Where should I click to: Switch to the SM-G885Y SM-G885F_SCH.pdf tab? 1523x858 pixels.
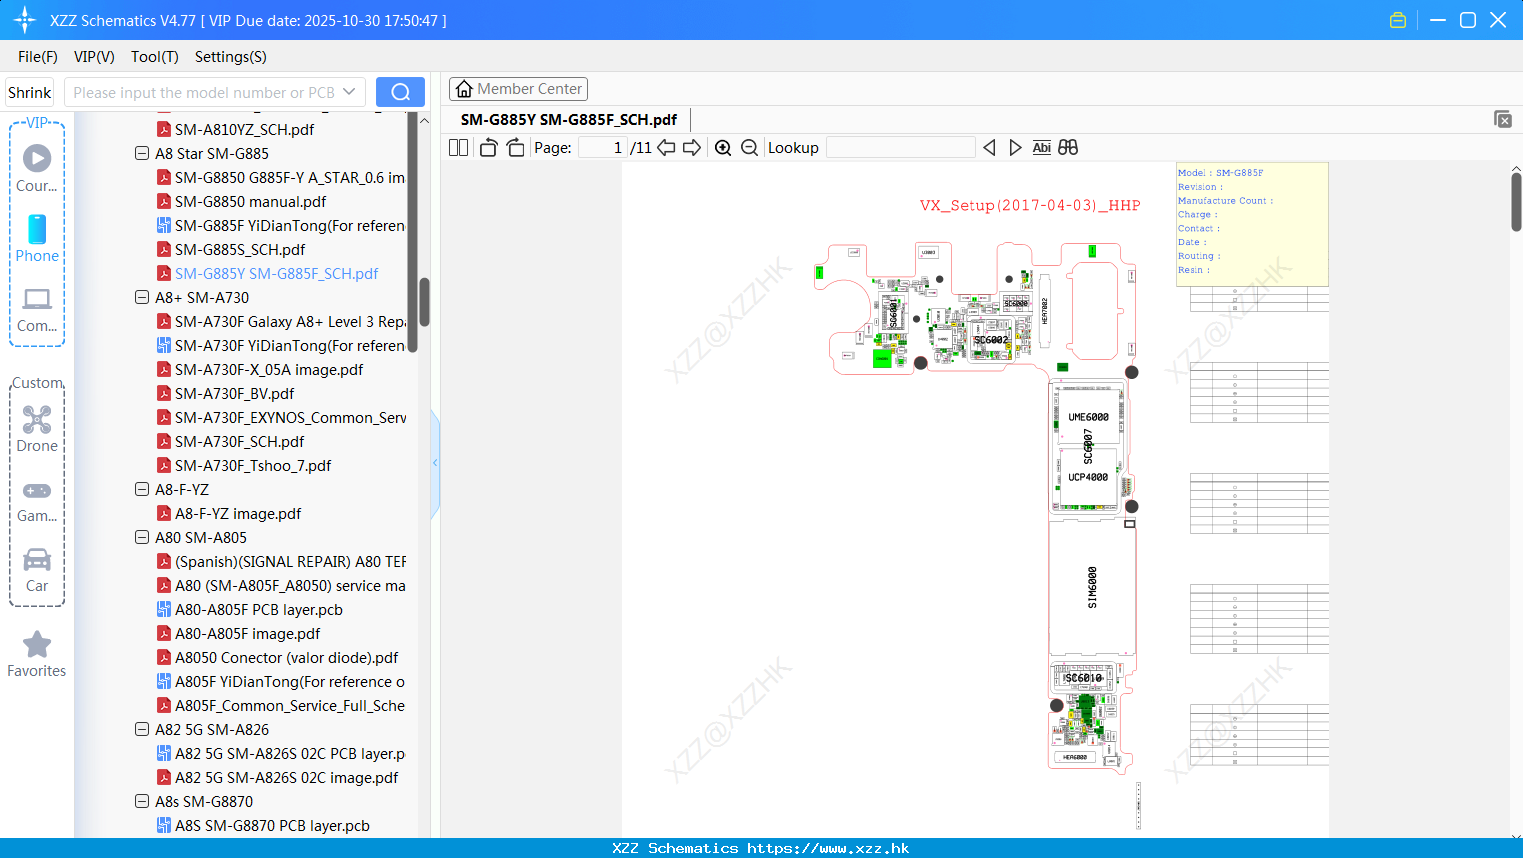click(x=569, y=120)
